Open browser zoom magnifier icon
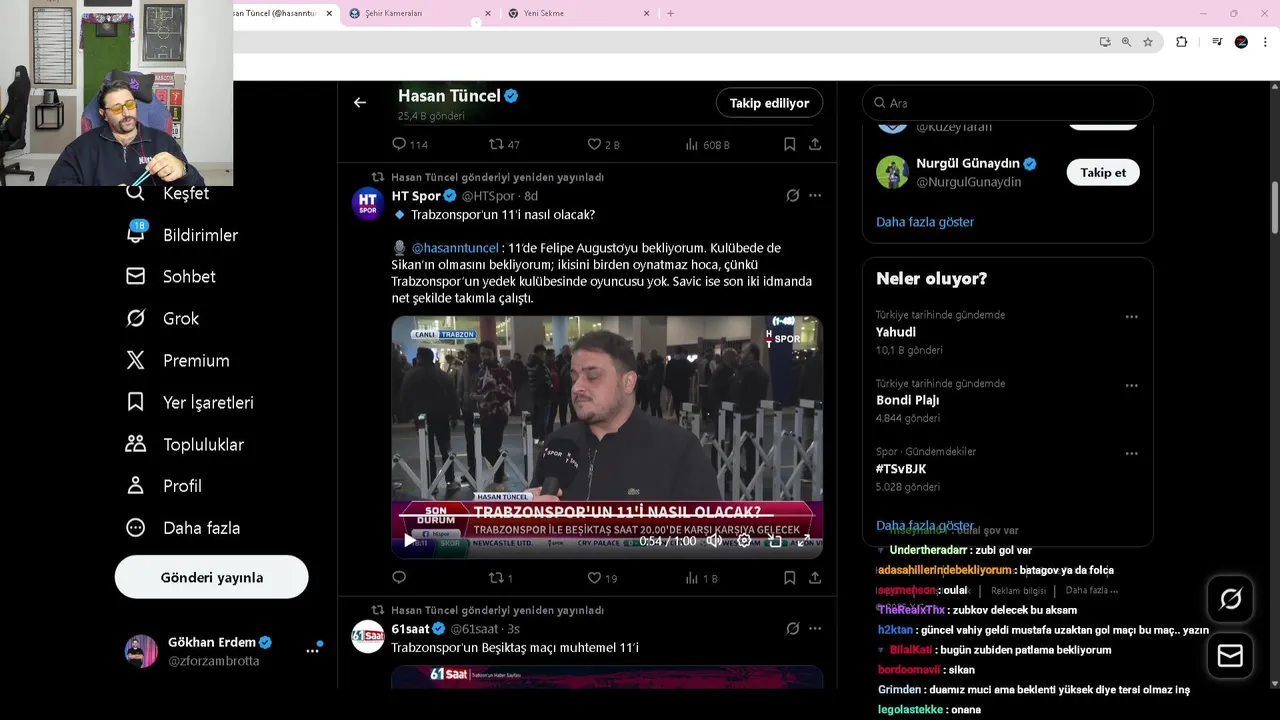The width and height of the screenshot is (1280, 720). click(1126, 42)
